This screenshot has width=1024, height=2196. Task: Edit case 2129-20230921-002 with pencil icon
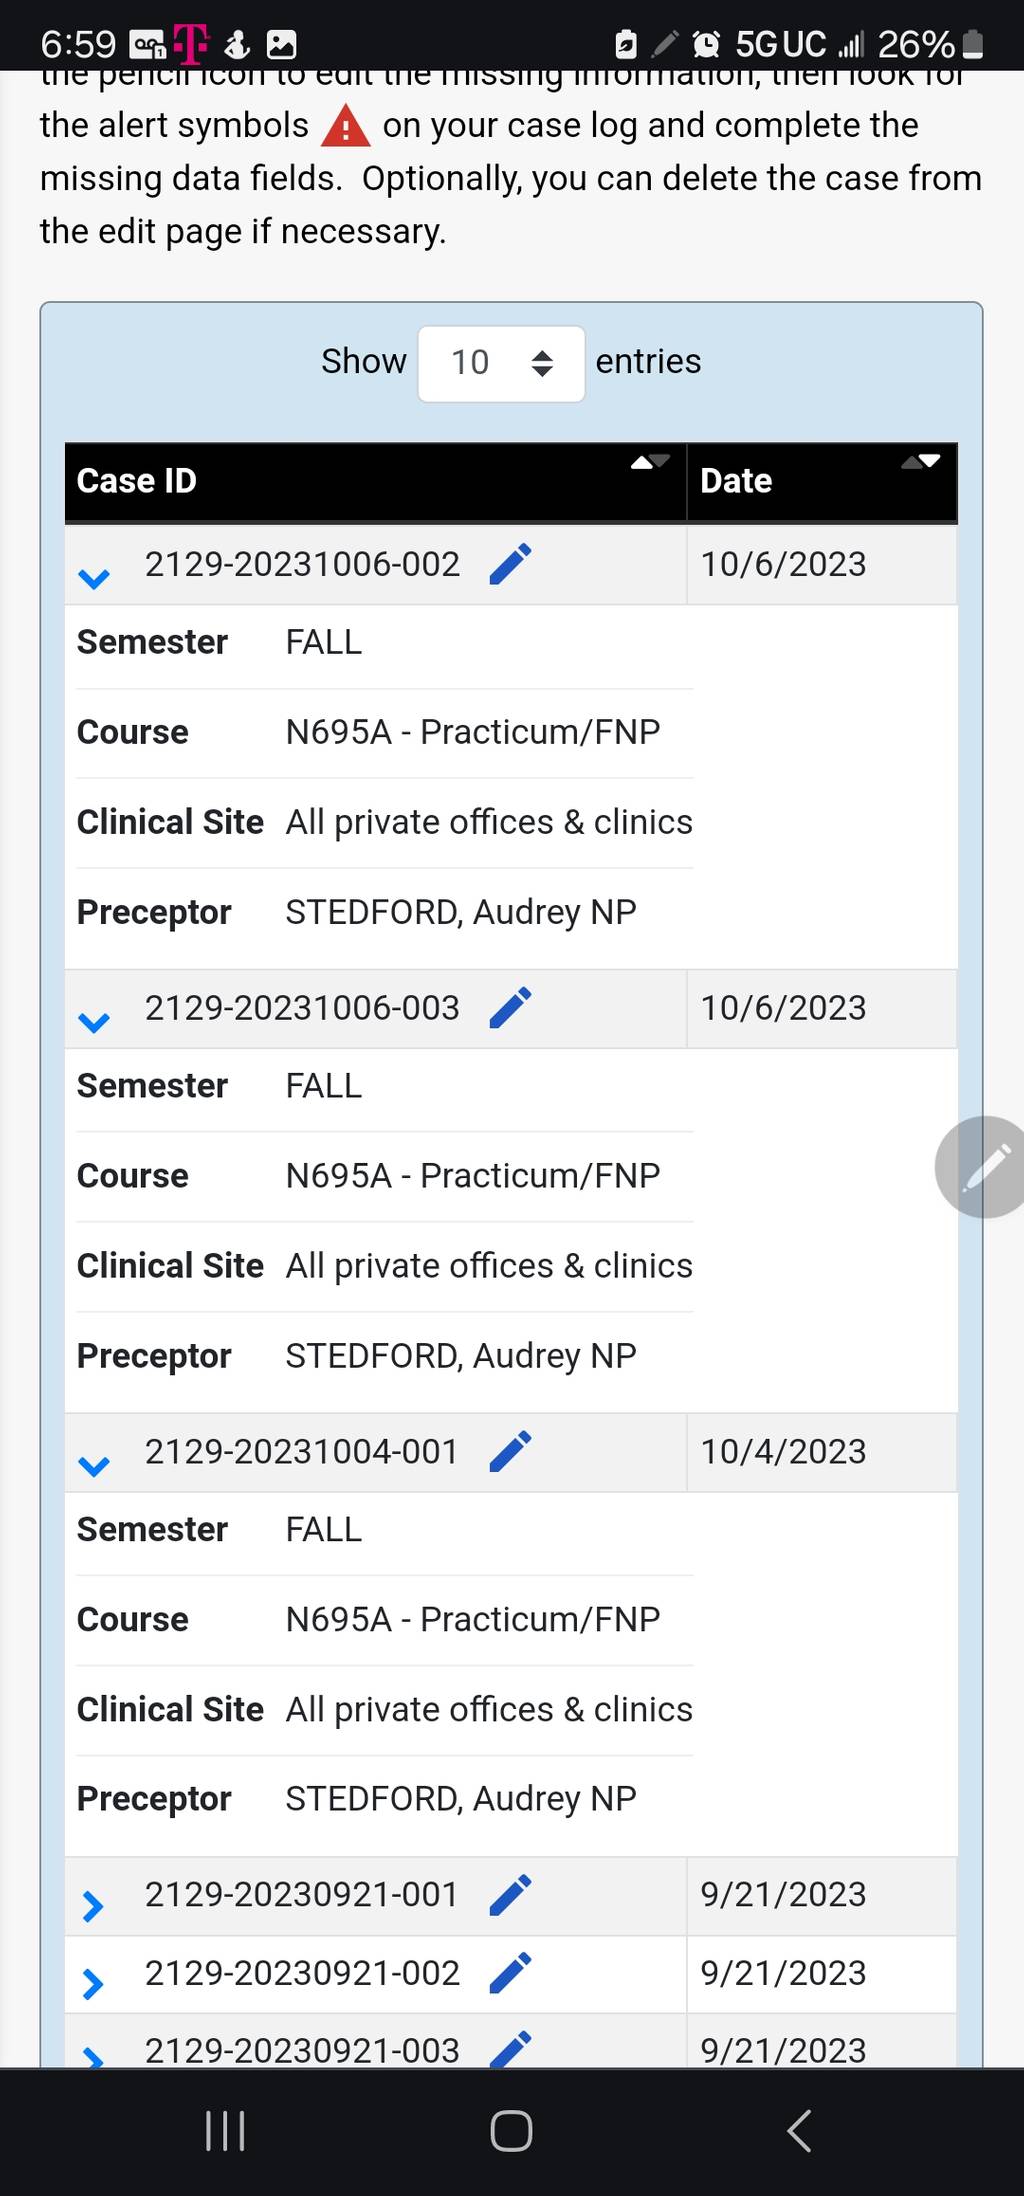[x=510, y=1973]
